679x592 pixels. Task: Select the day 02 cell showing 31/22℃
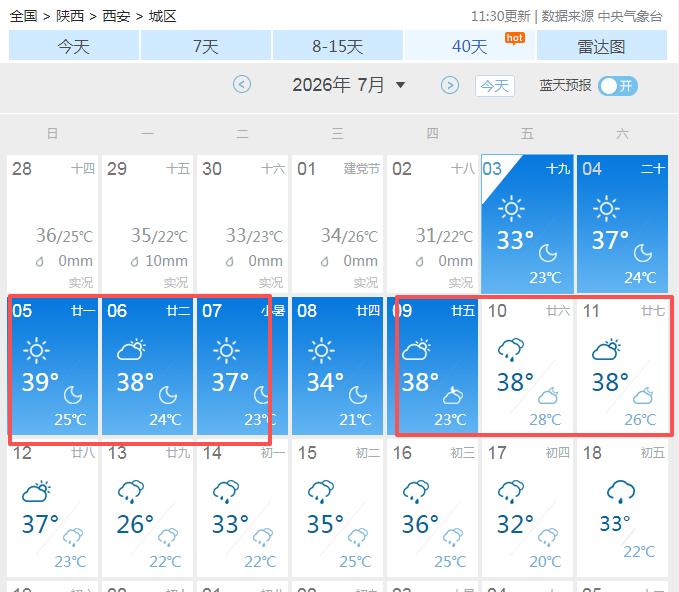coord(432,223)
